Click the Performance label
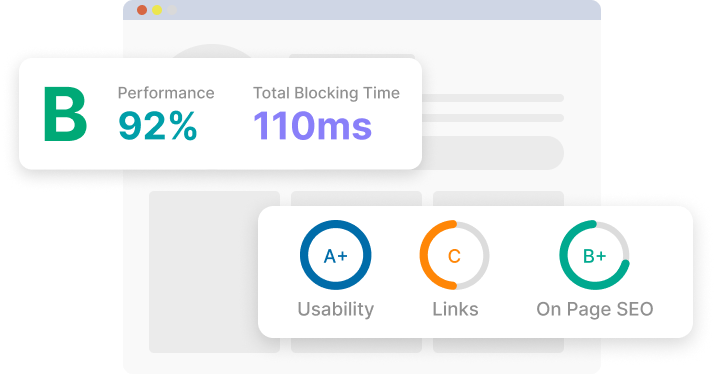Viewport: 715px width, 374px height. (x=166, y=93)
